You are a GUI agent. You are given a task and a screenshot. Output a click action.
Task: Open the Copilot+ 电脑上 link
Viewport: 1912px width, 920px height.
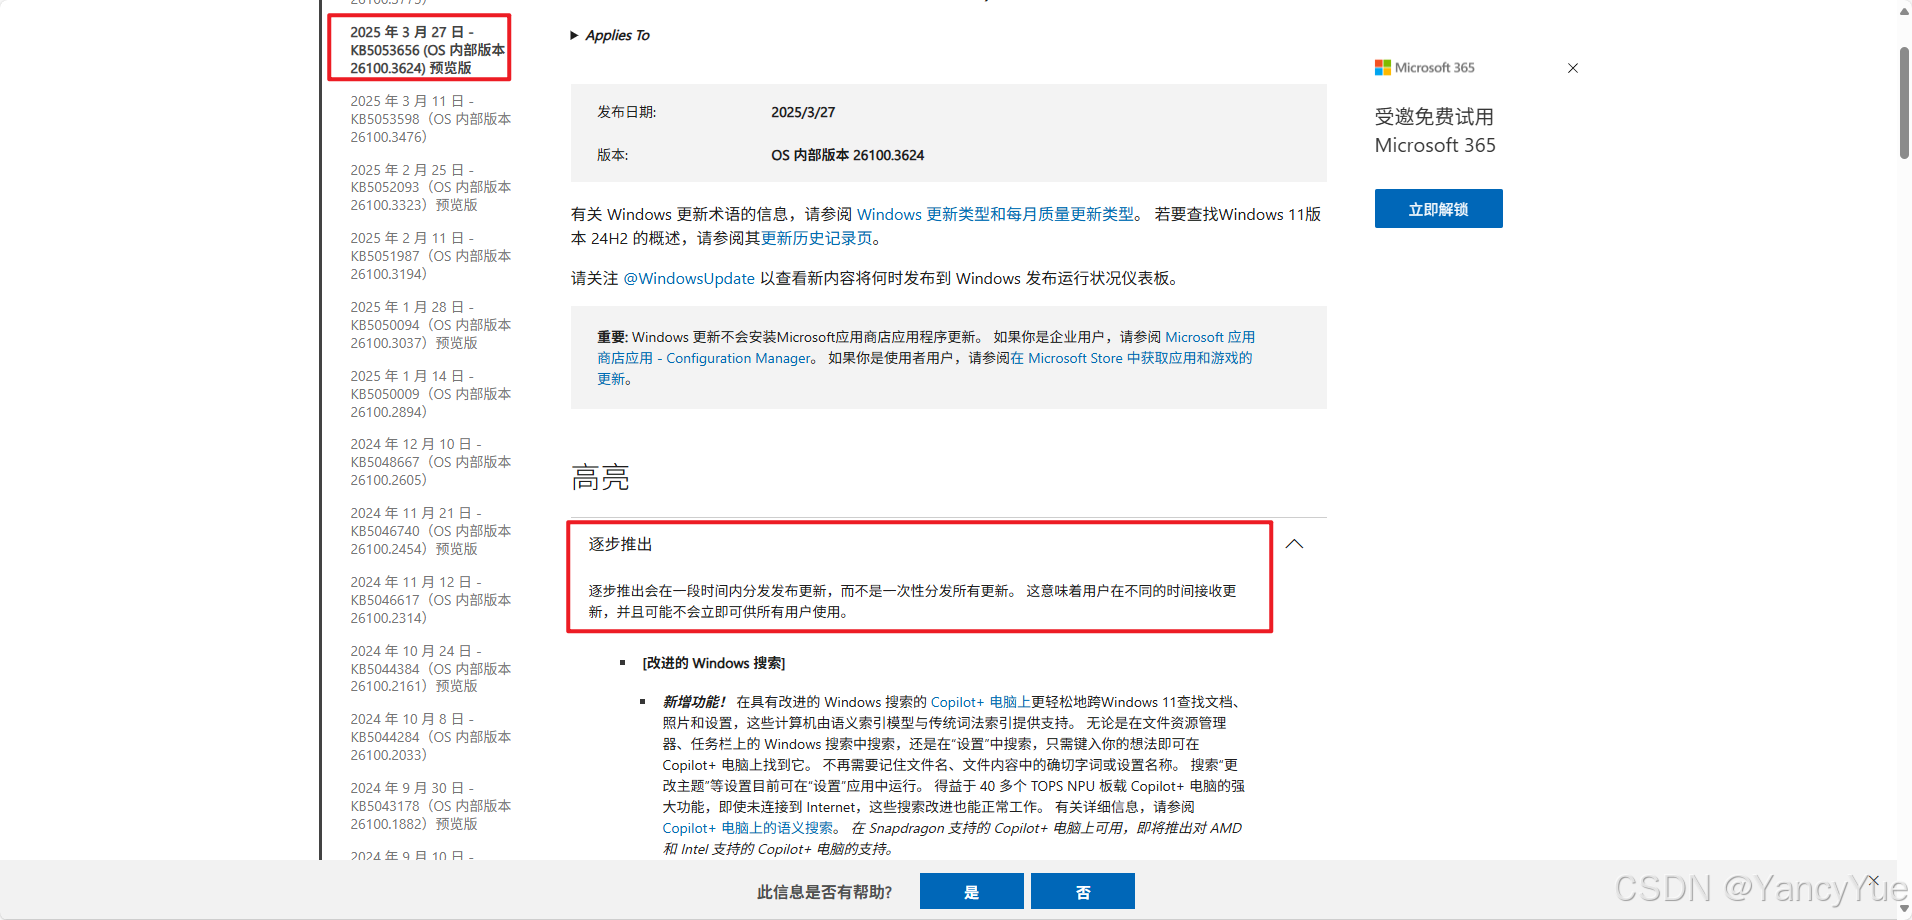pos(980,702)
